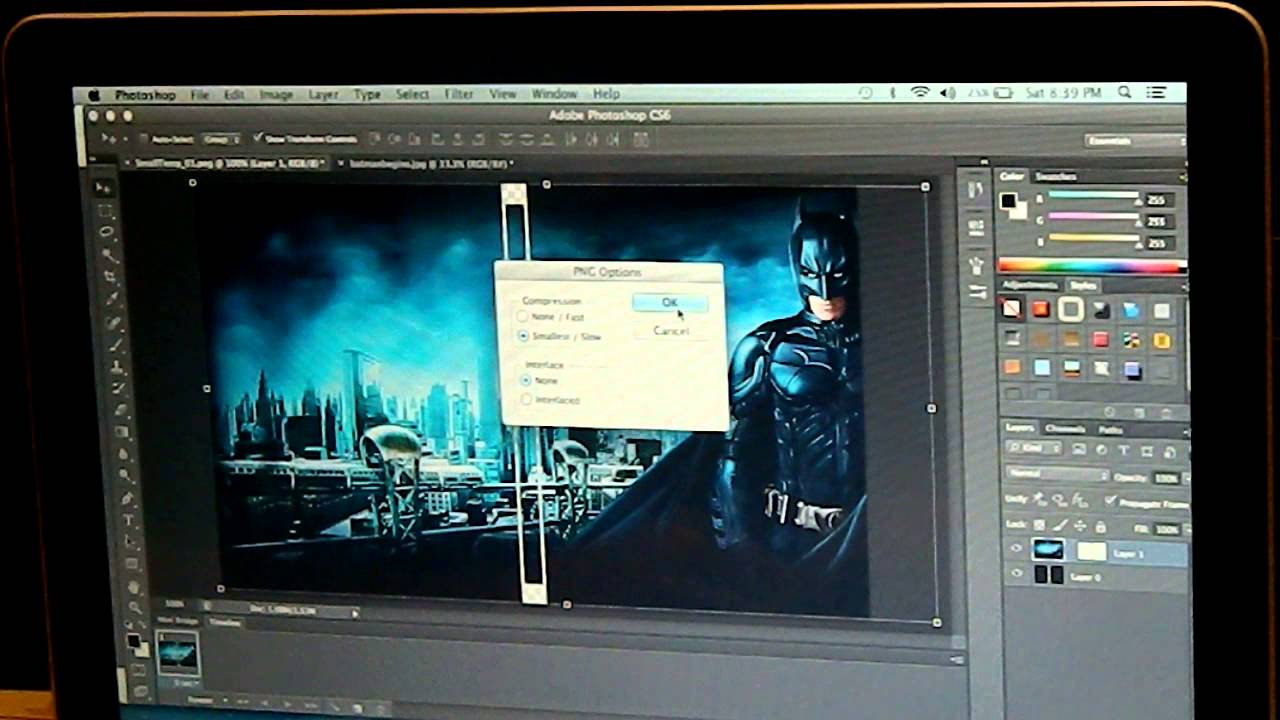This screenshot has height=720, width=1280.
Task: Switch to the Adjustments tab
Action: (x=1031, y=285)
